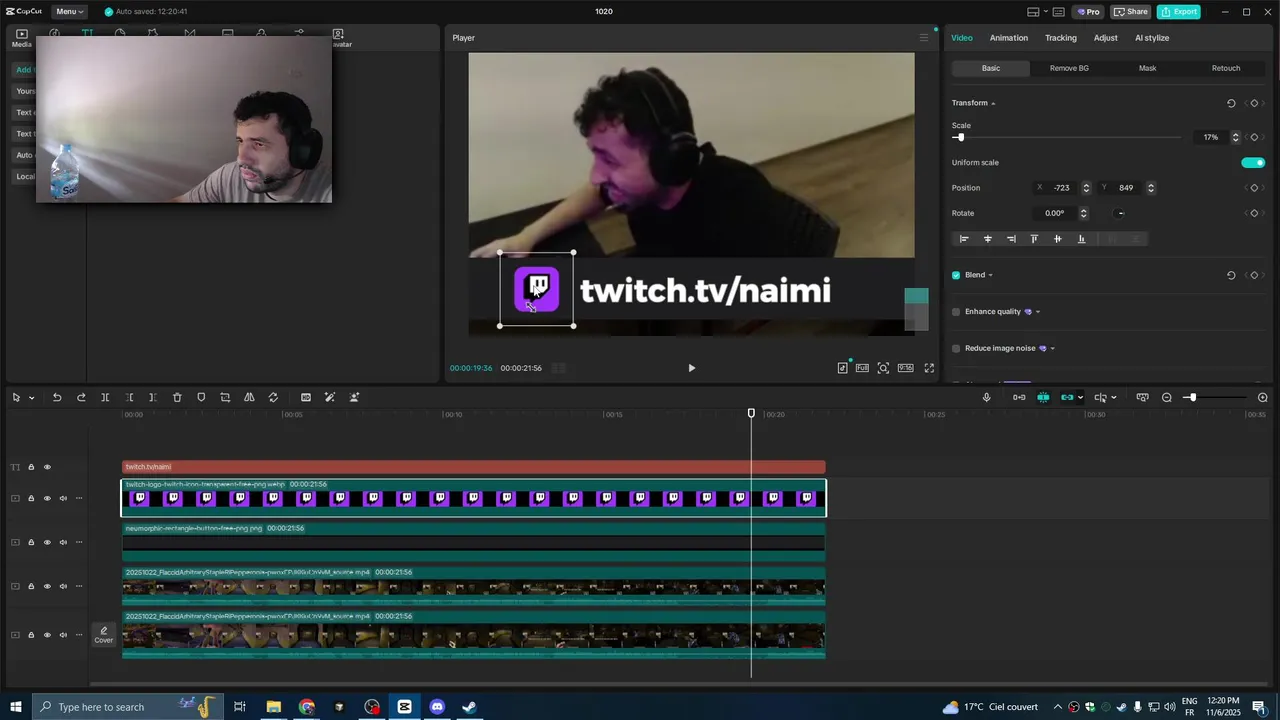Add a Position keyframe diamond
Screen dimensions: 1280x720
[1254, 188]
